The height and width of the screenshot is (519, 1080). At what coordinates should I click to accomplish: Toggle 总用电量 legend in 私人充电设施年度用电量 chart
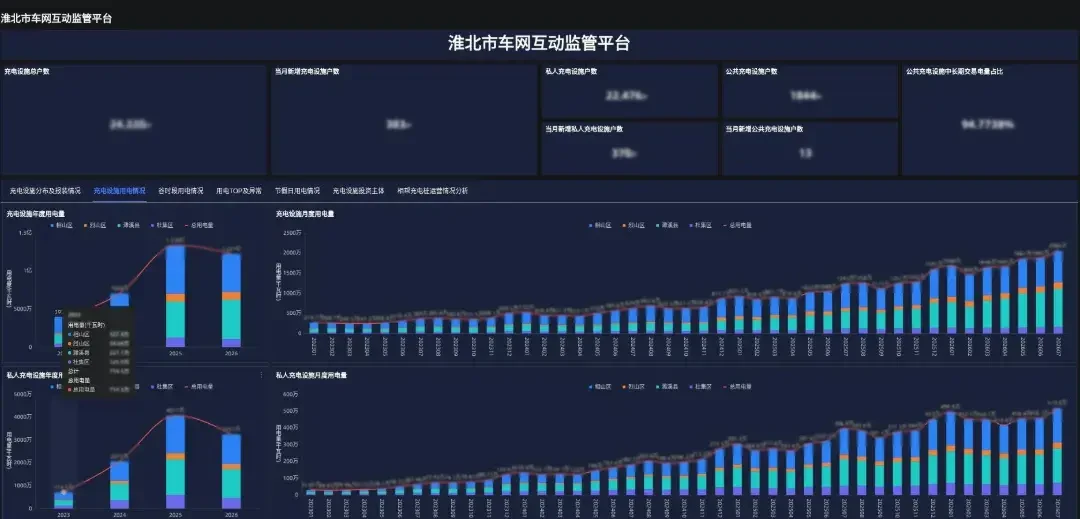coord(199,387)
